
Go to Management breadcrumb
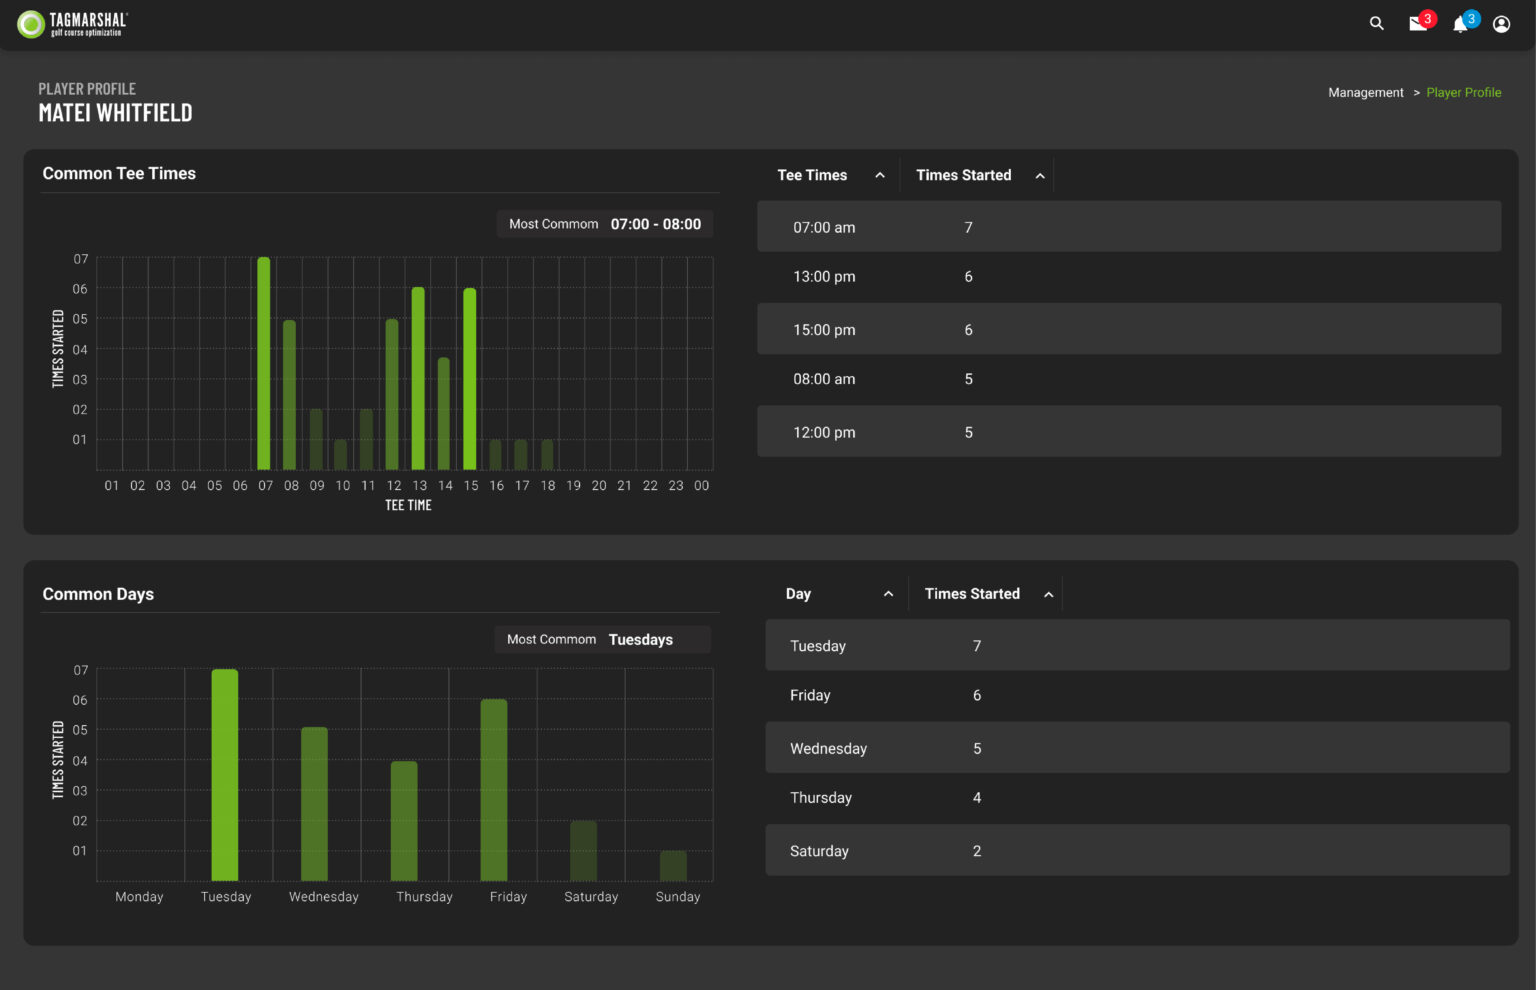click(x=1365, y=93)
